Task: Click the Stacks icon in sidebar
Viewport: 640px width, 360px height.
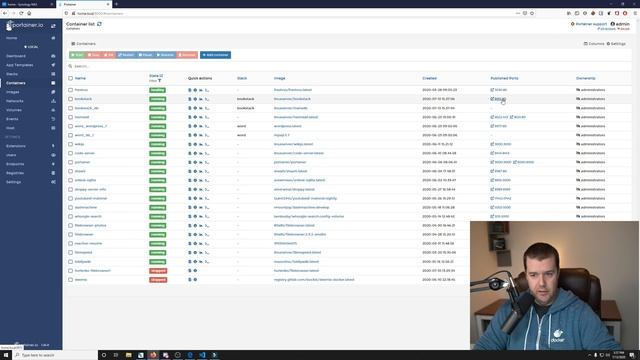Action: click(53, 74)
